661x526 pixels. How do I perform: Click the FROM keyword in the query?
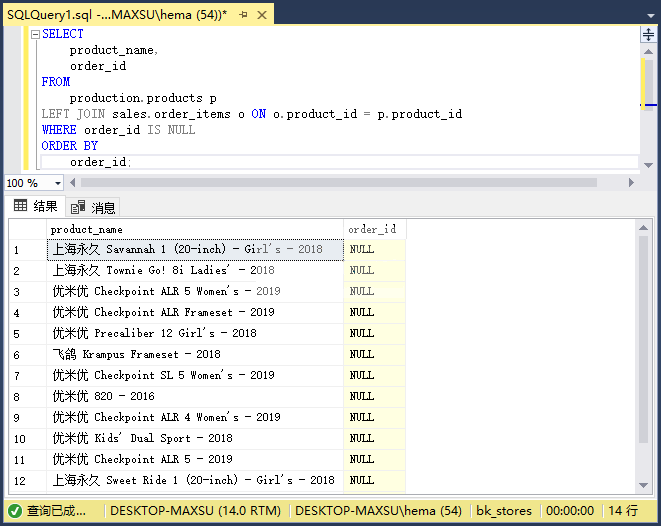pyautogui.click(x=56, y=82)
